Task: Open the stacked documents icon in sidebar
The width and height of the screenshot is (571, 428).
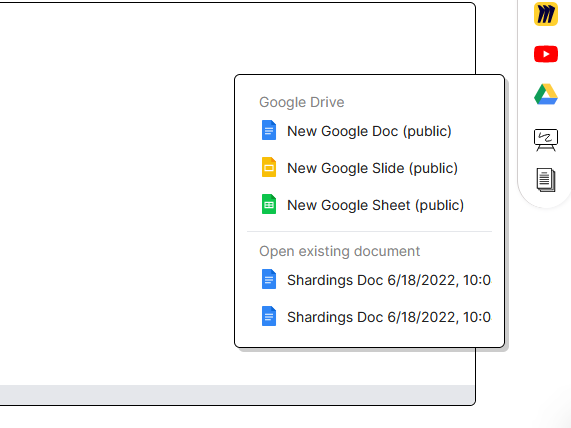Action: pos(546,180)
